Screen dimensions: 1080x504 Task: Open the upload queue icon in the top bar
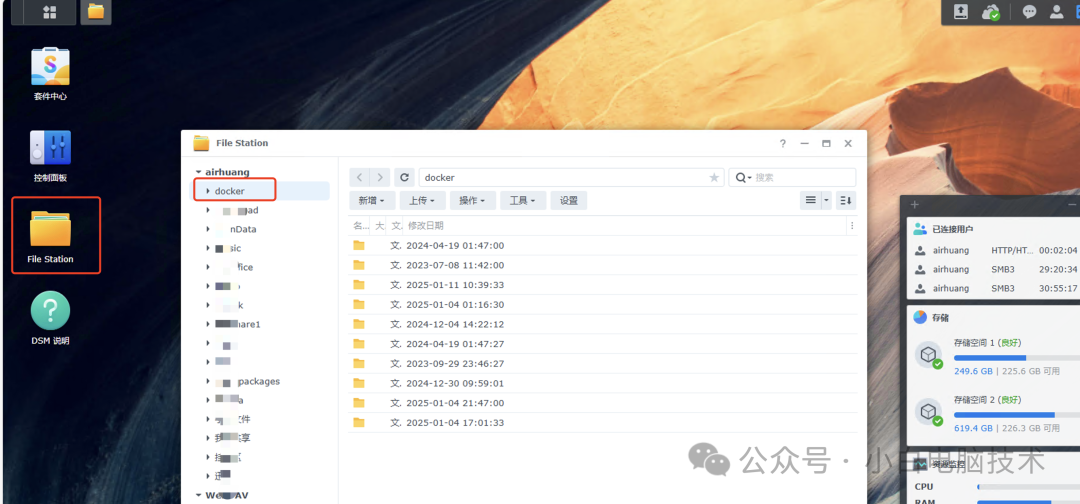click(960, 12)
